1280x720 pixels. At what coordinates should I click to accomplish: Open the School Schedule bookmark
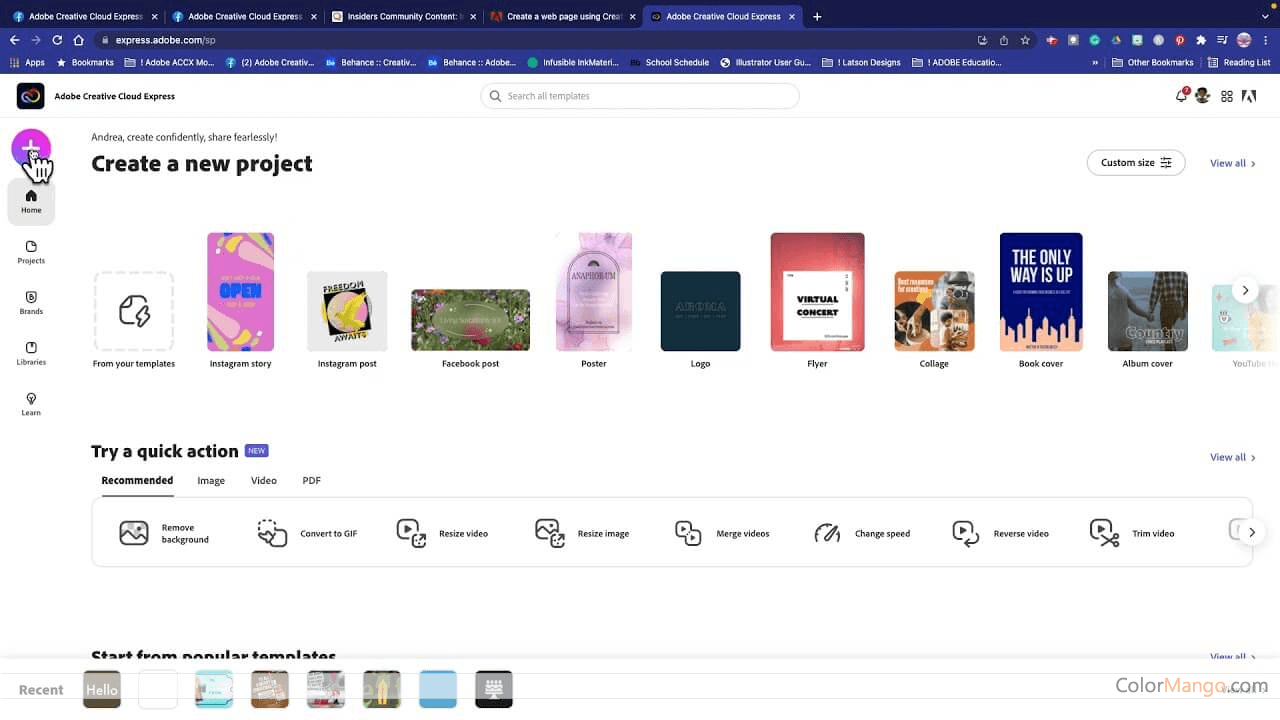tap(669, 62)
